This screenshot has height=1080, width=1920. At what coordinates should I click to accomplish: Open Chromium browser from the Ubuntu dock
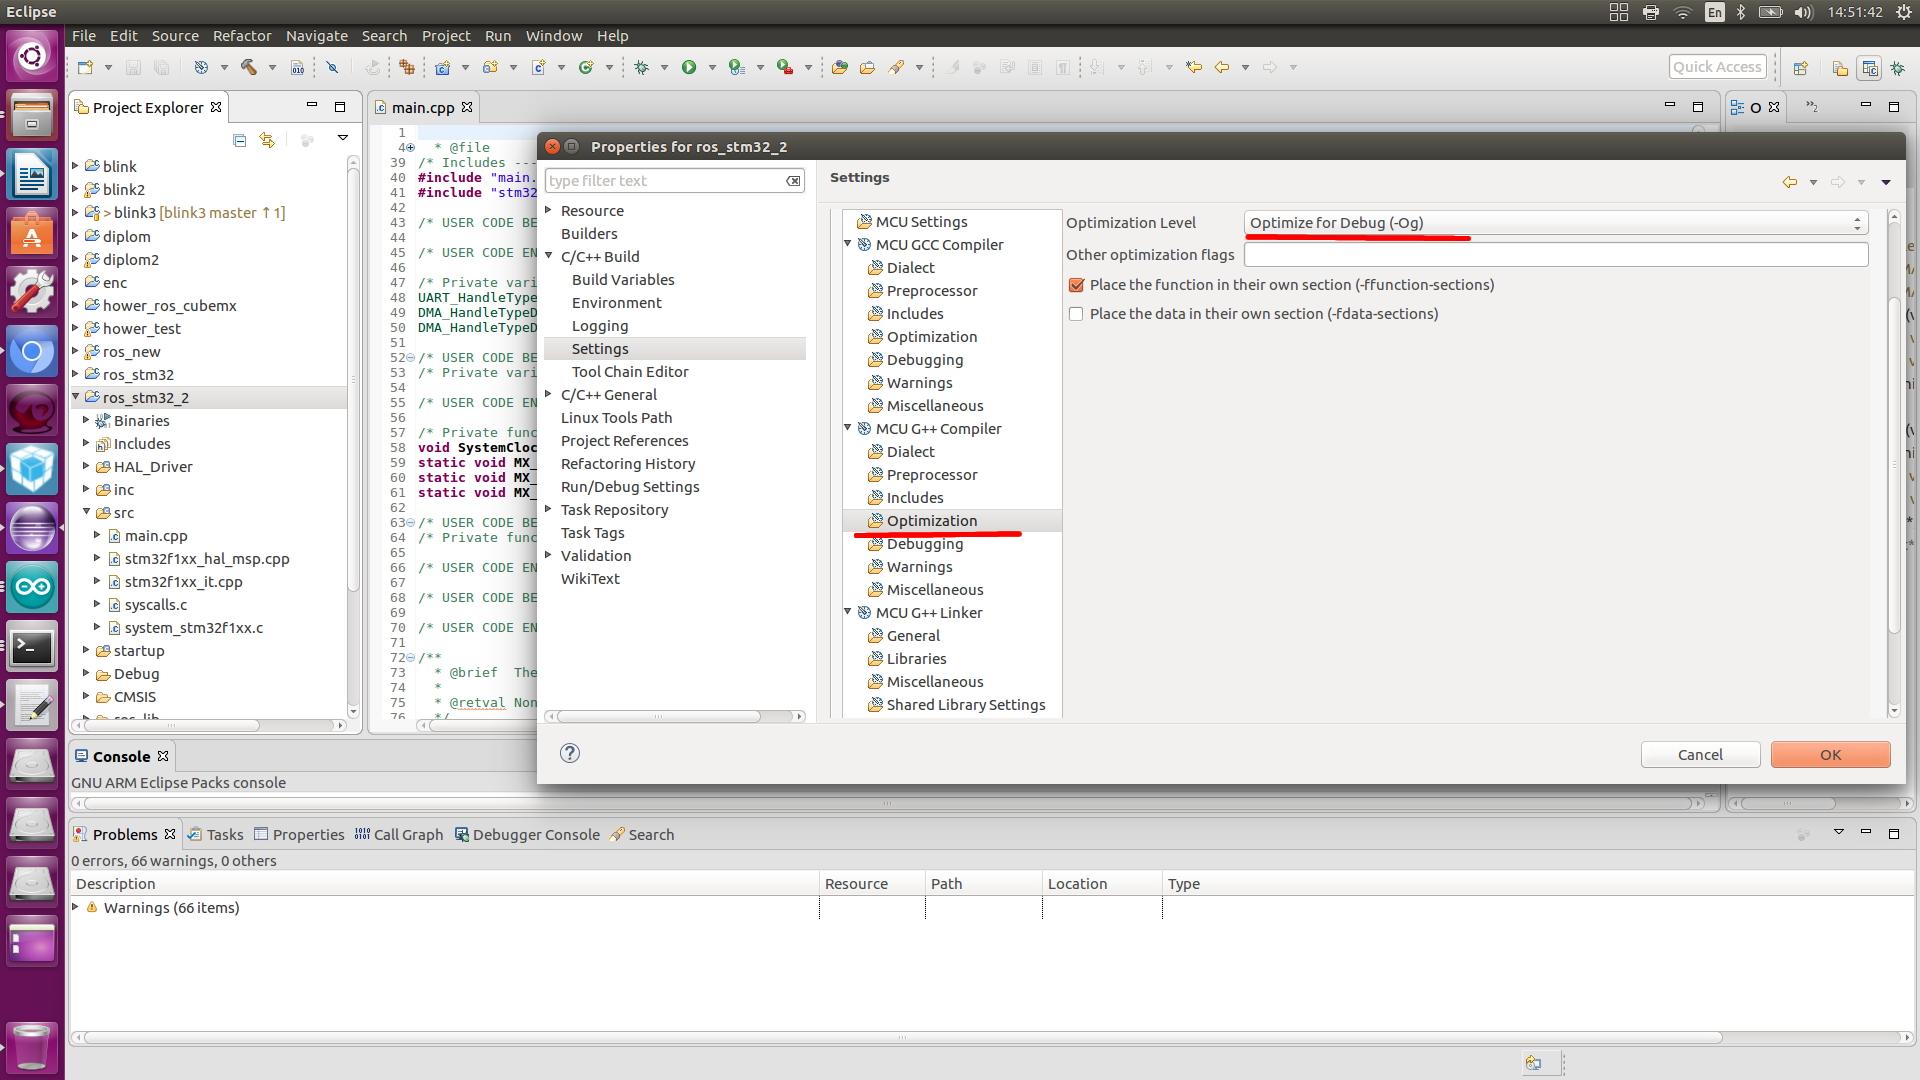coord(32,352)
